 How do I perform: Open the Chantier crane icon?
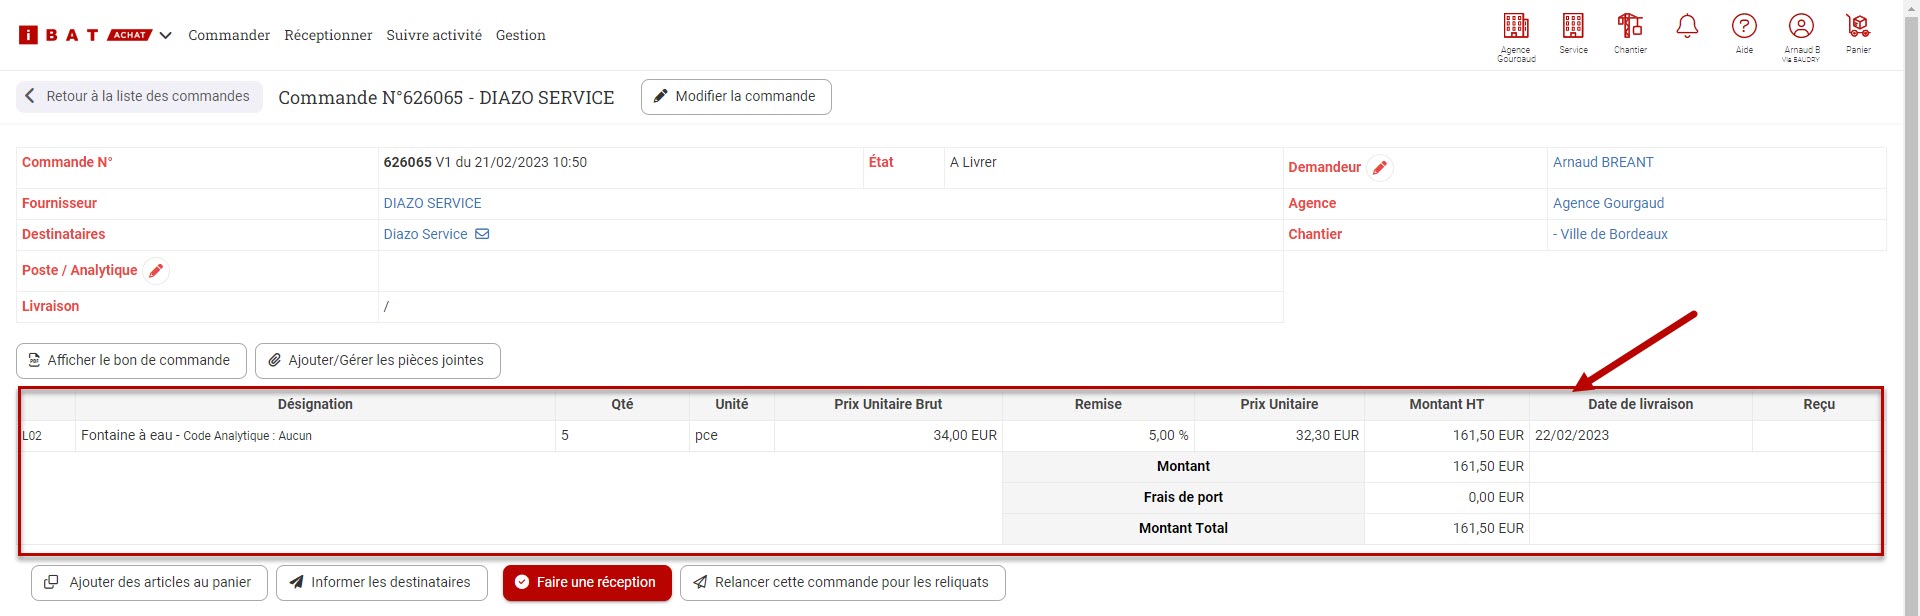pyautogui.click(x=1630, y=27)
